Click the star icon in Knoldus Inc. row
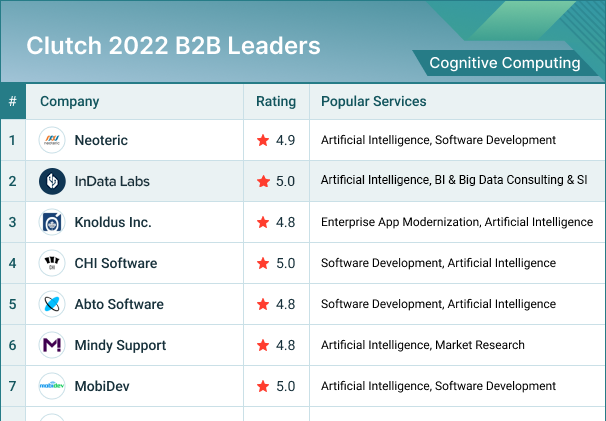Viewport: 606px width, 421px height. click(263, 222)
